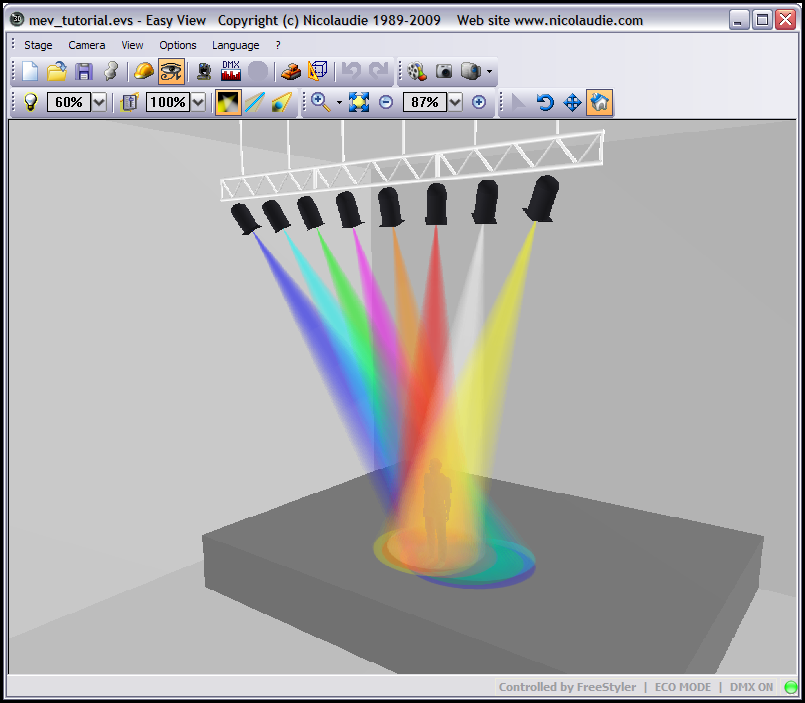Click the fixture with the white beam

click(x=485, y=202)
